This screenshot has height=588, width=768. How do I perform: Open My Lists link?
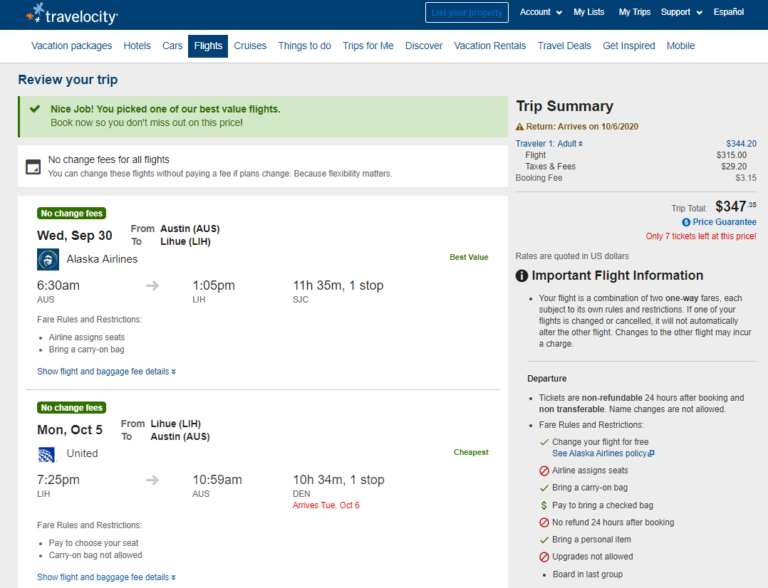[589, 12]
